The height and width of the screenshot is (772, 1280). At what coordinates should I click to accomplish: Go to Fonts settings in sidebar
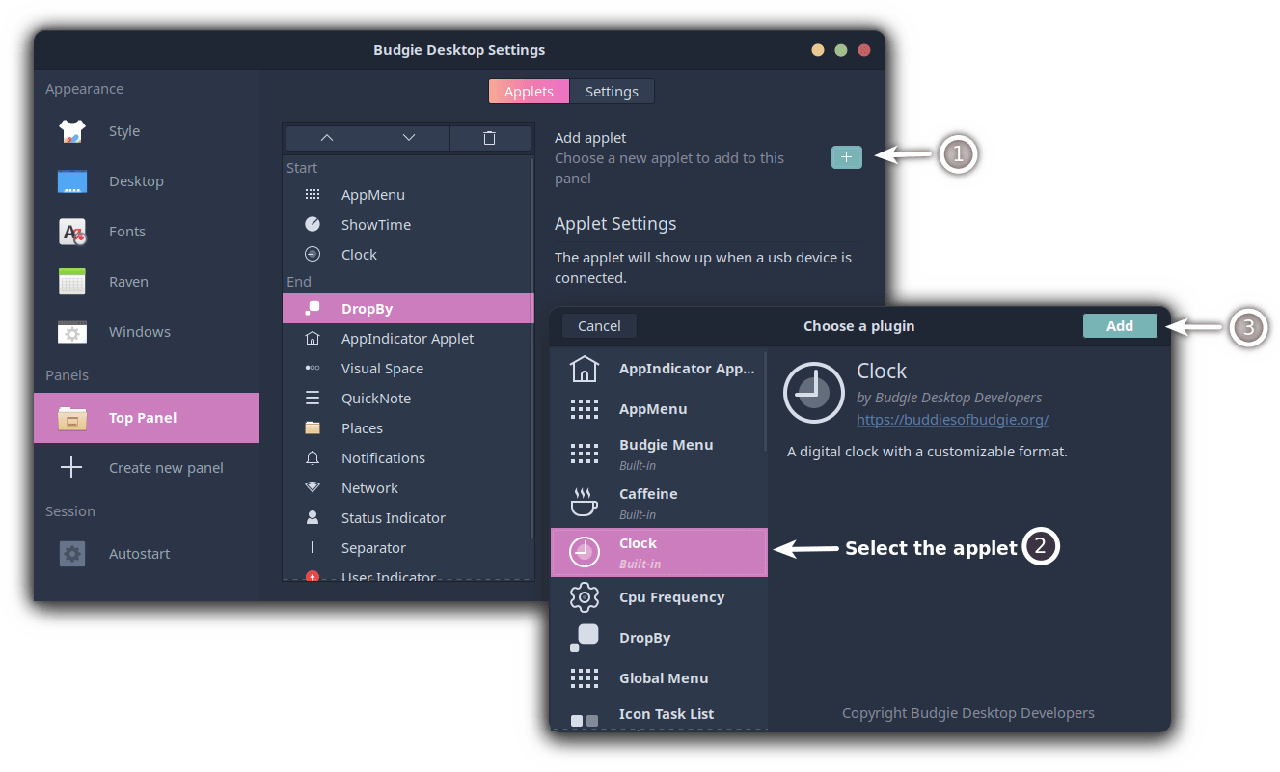pos(127,231)
